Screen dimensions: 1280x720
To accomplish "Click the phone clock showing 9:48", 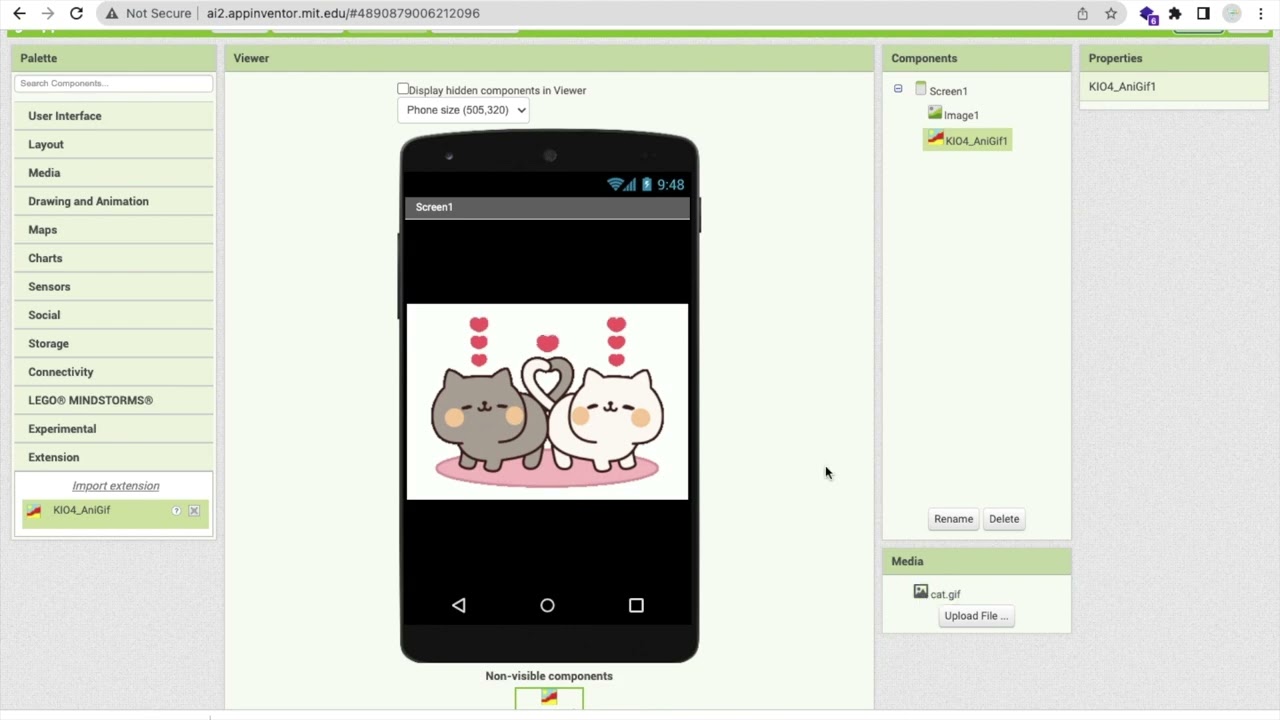I will pyautogui.click(x=670, y=184).
